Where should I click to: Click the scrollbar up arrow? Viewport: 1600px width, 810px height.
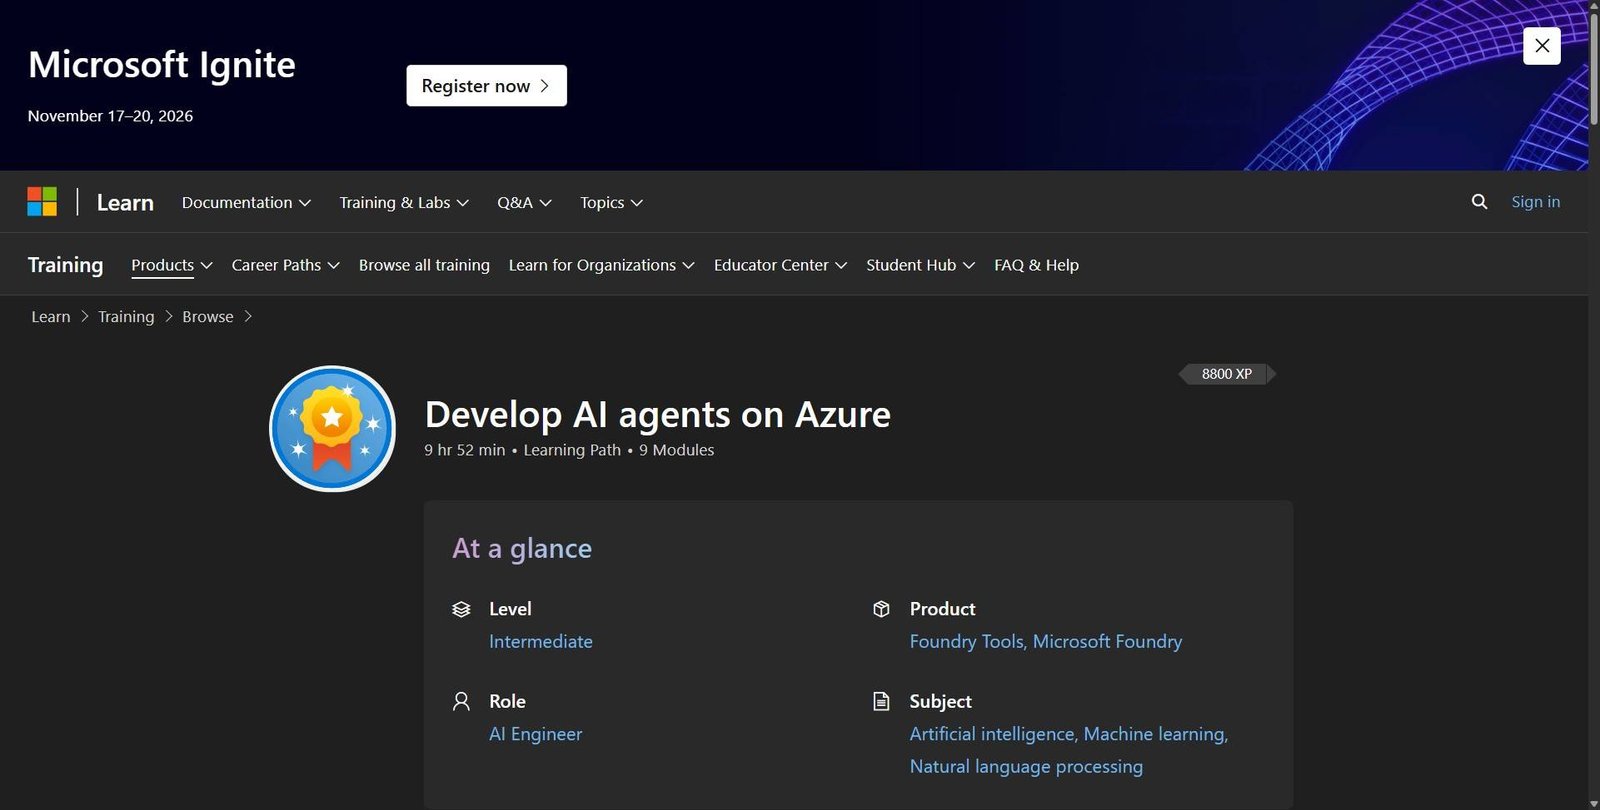(x=1594, y=5)
